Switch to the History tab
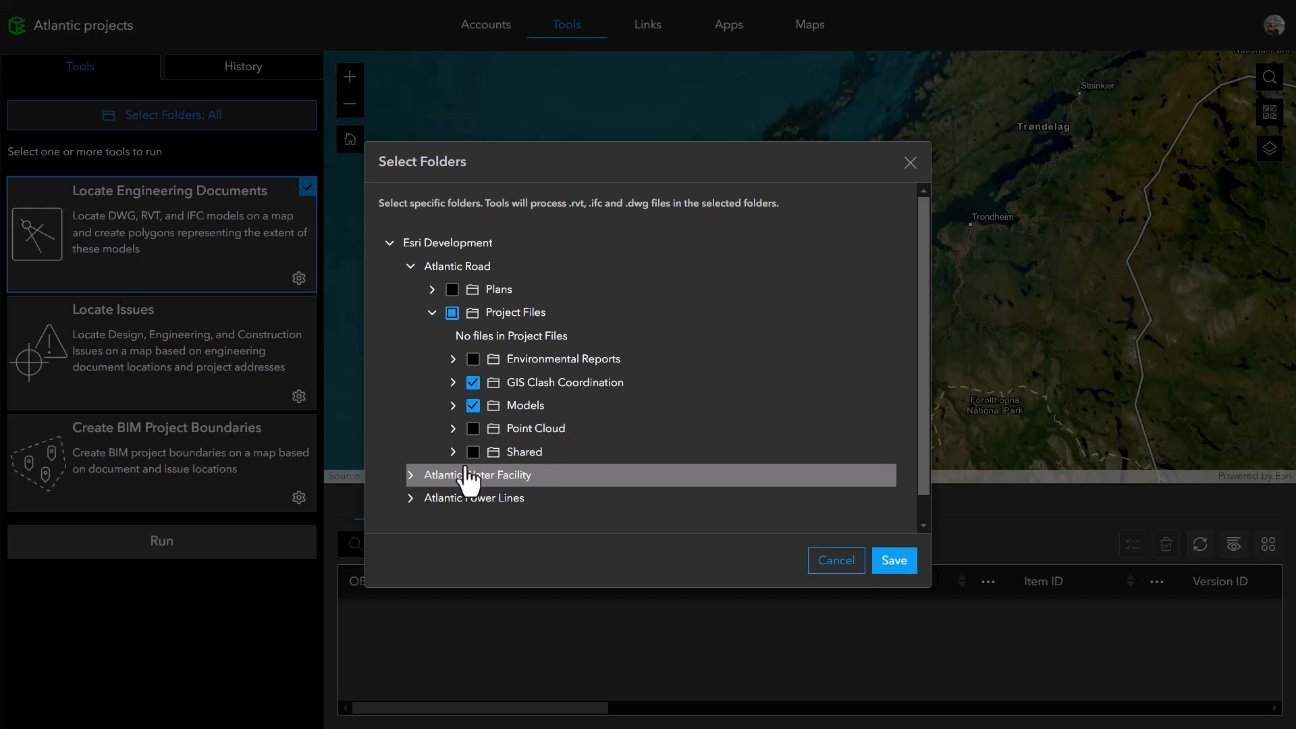The height and width of the screenshot is (729, 1296). pyautogui.click(x=242, y=66)
